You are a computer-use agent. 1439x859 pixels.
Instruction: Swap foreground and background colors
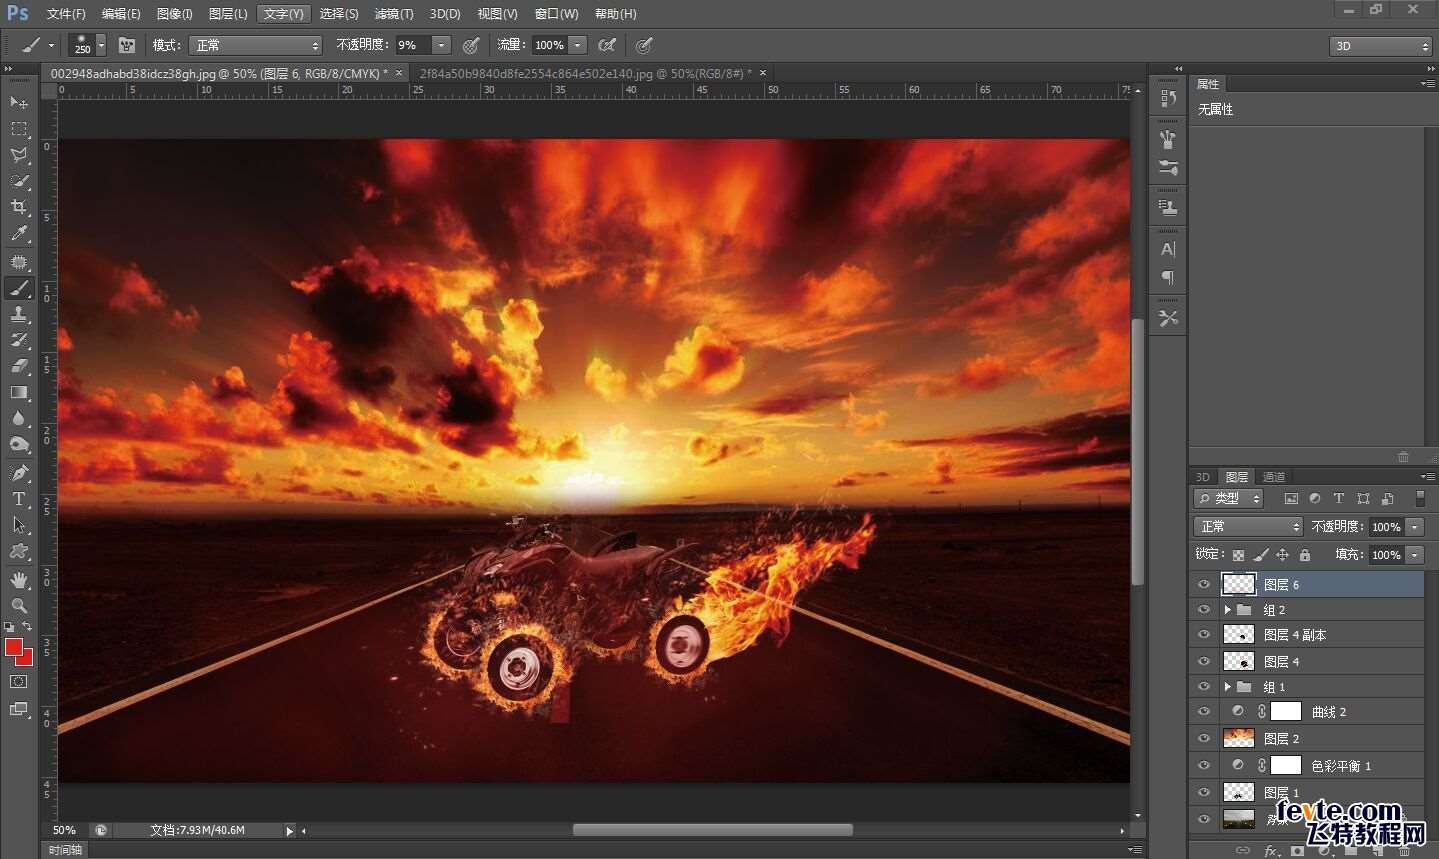(x=28, y=627)
